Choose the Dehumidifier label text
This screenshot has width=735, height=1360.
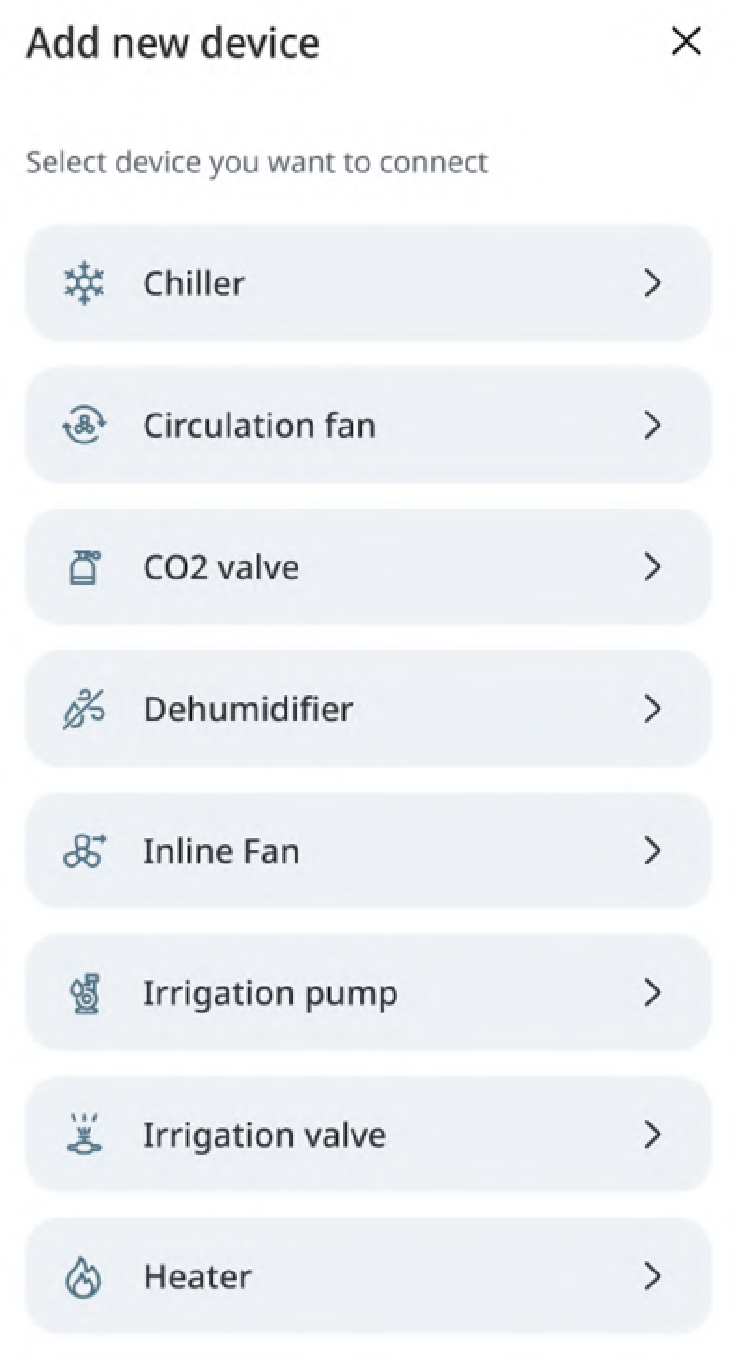coord(248,710)
